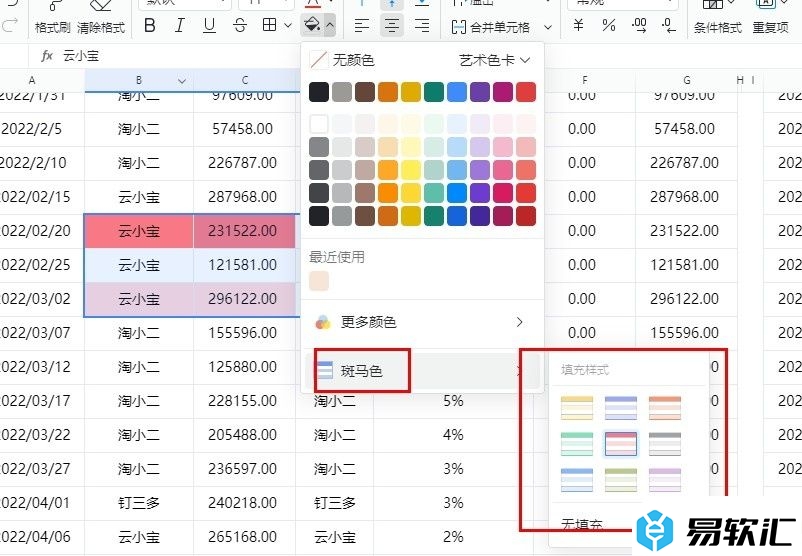Collapse the fill color dropdown arrow
802x556 pixels.
click(330, 25)
